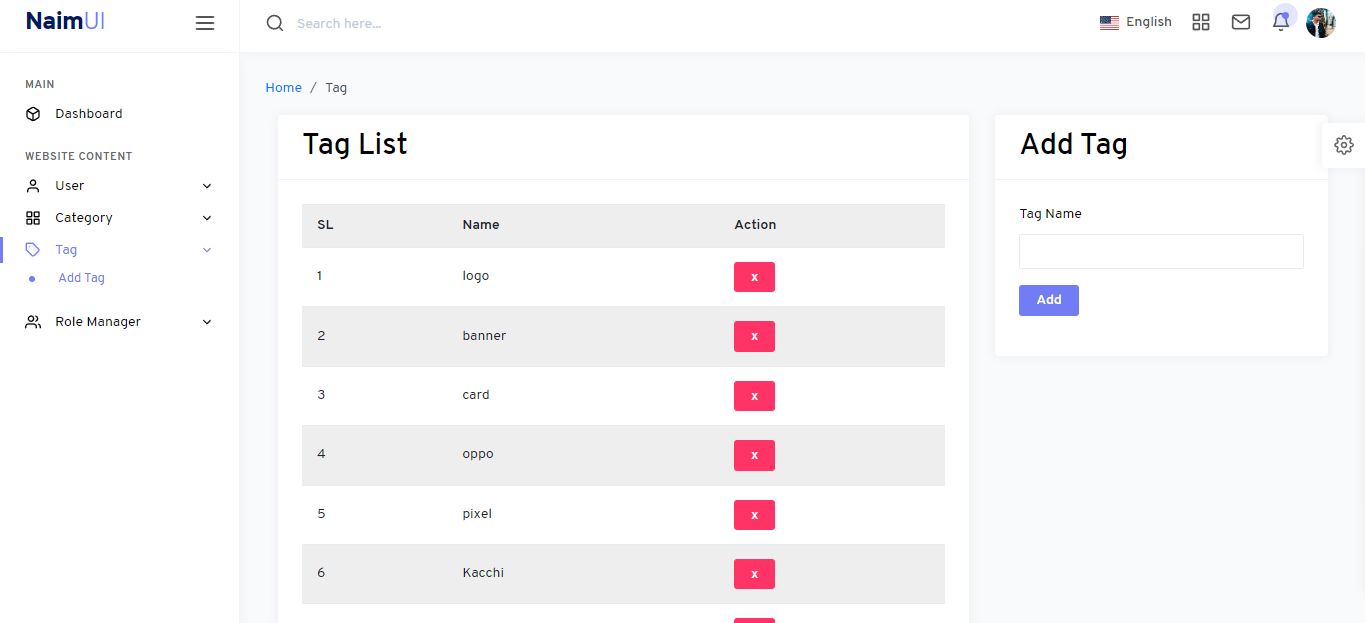
Task: Delete the pixel tag
Action: [754, 515]
